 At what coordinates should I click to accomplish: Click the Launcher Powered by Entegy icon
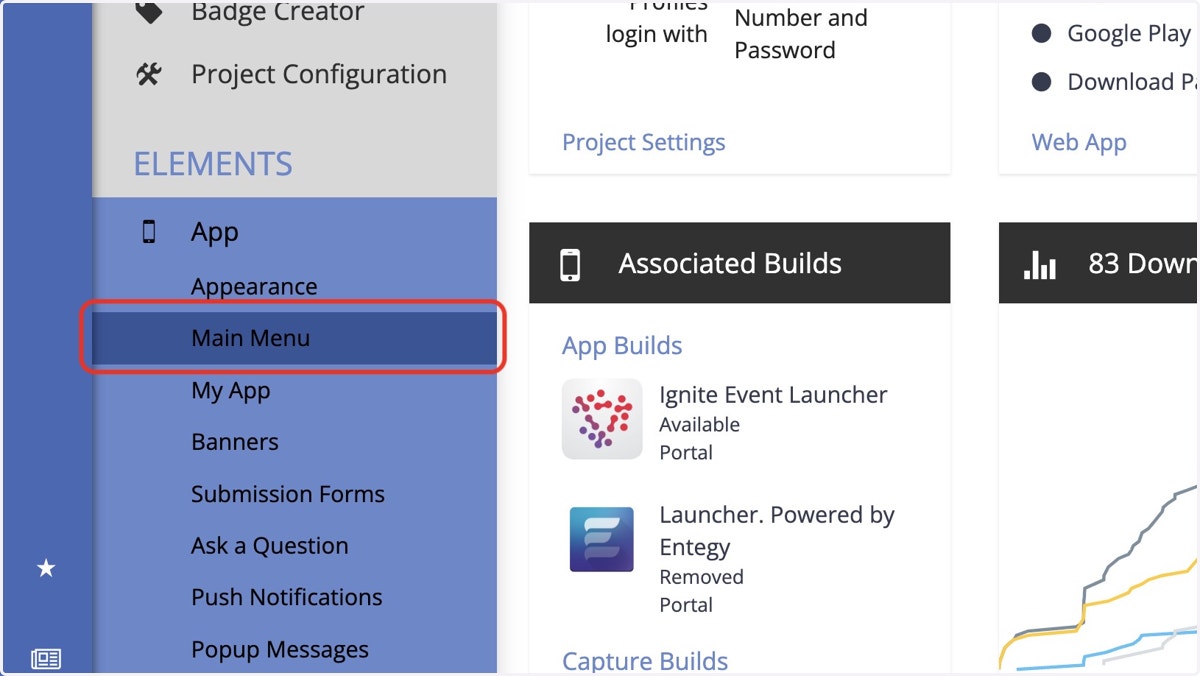[602, 540]
